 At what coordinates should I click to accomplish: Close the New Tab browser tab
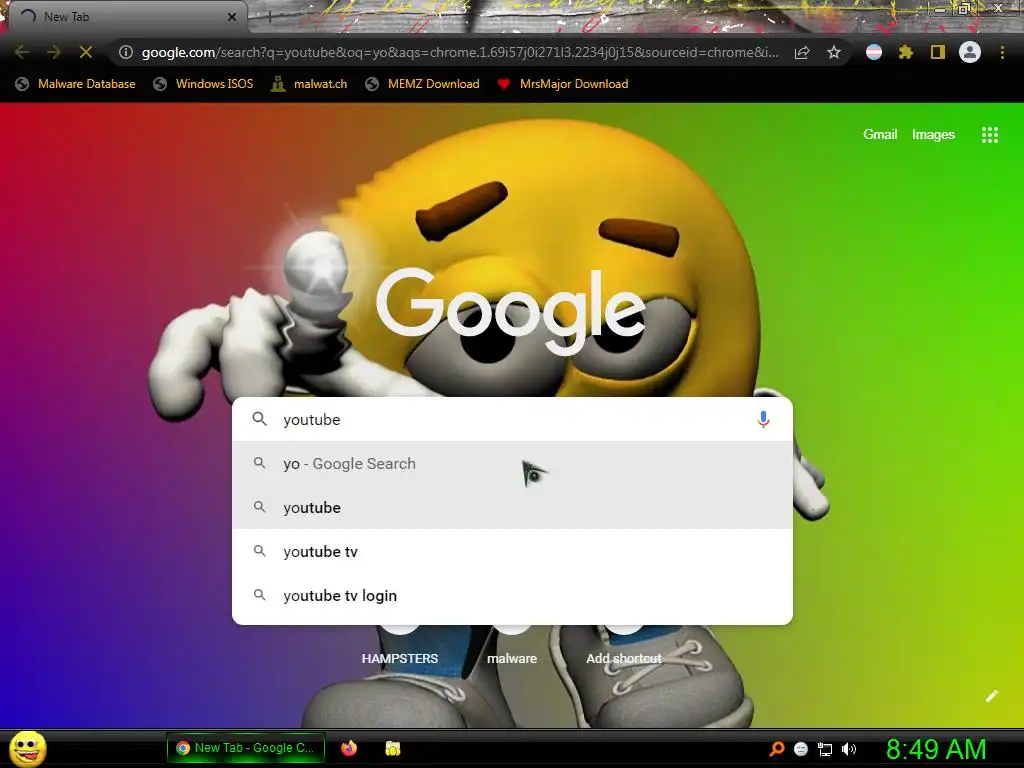click(232, 17)
